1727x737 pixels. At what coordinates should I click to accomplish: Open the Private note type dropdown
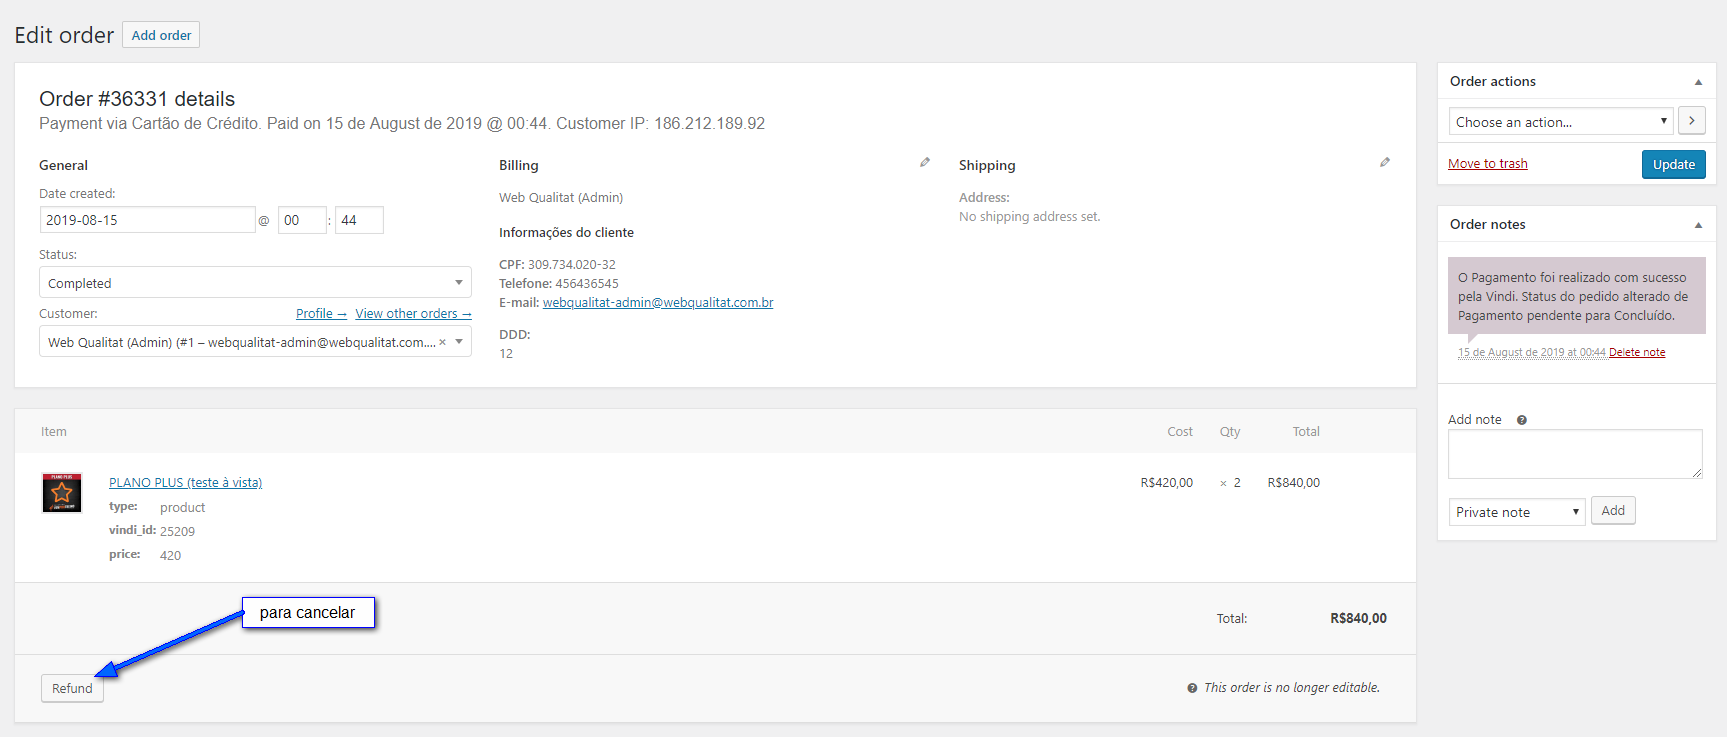1516,512
